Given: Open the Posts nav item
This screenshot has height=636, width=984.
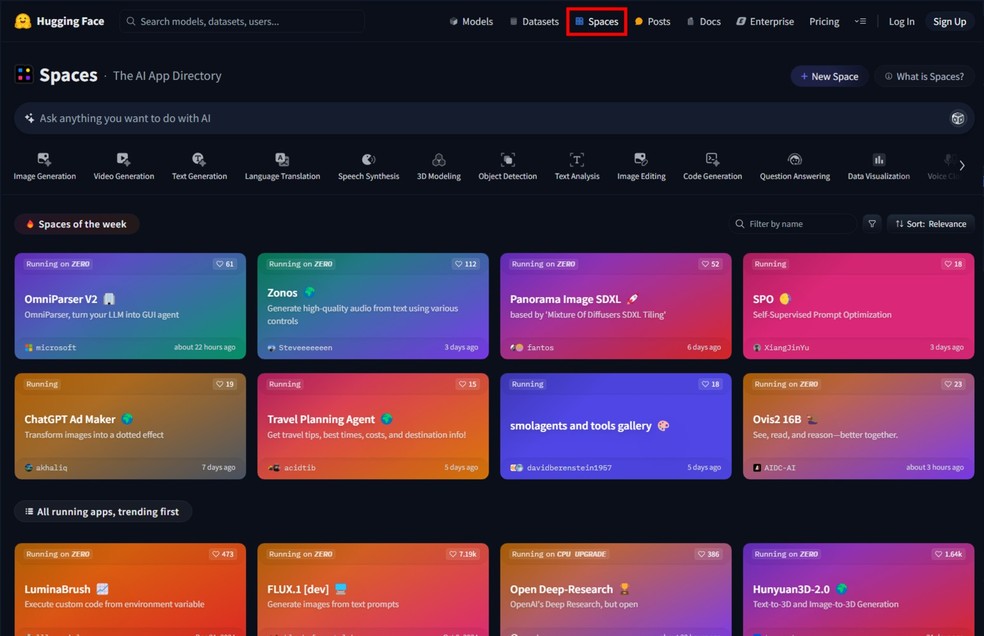Looking at the screenshot, I should point(653,21).
